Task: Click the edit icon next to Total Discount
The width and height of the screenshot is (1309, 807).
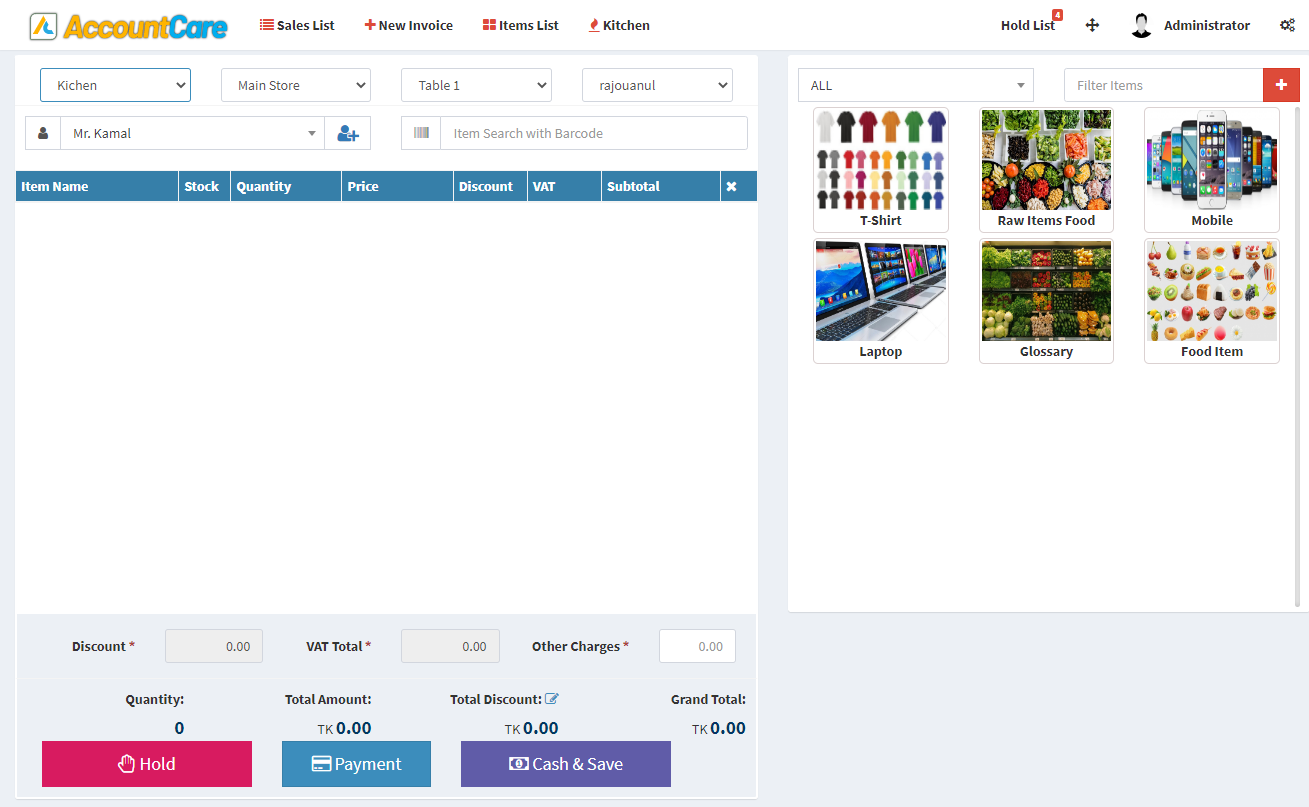Action: click(554, 698)
